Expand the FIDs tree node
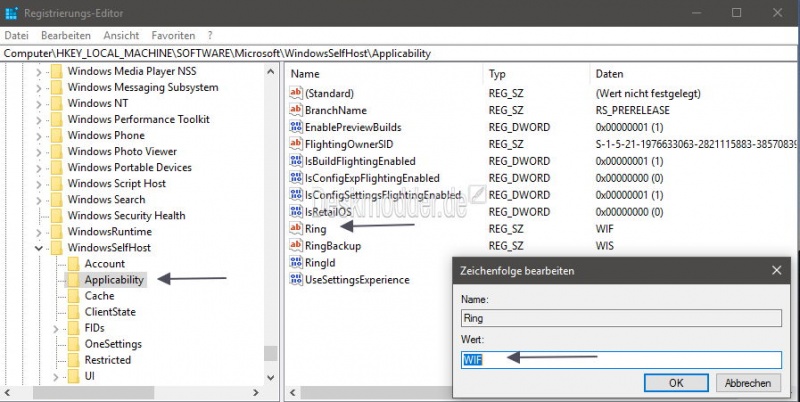The image size is (800, 402). tap(57, 328)
